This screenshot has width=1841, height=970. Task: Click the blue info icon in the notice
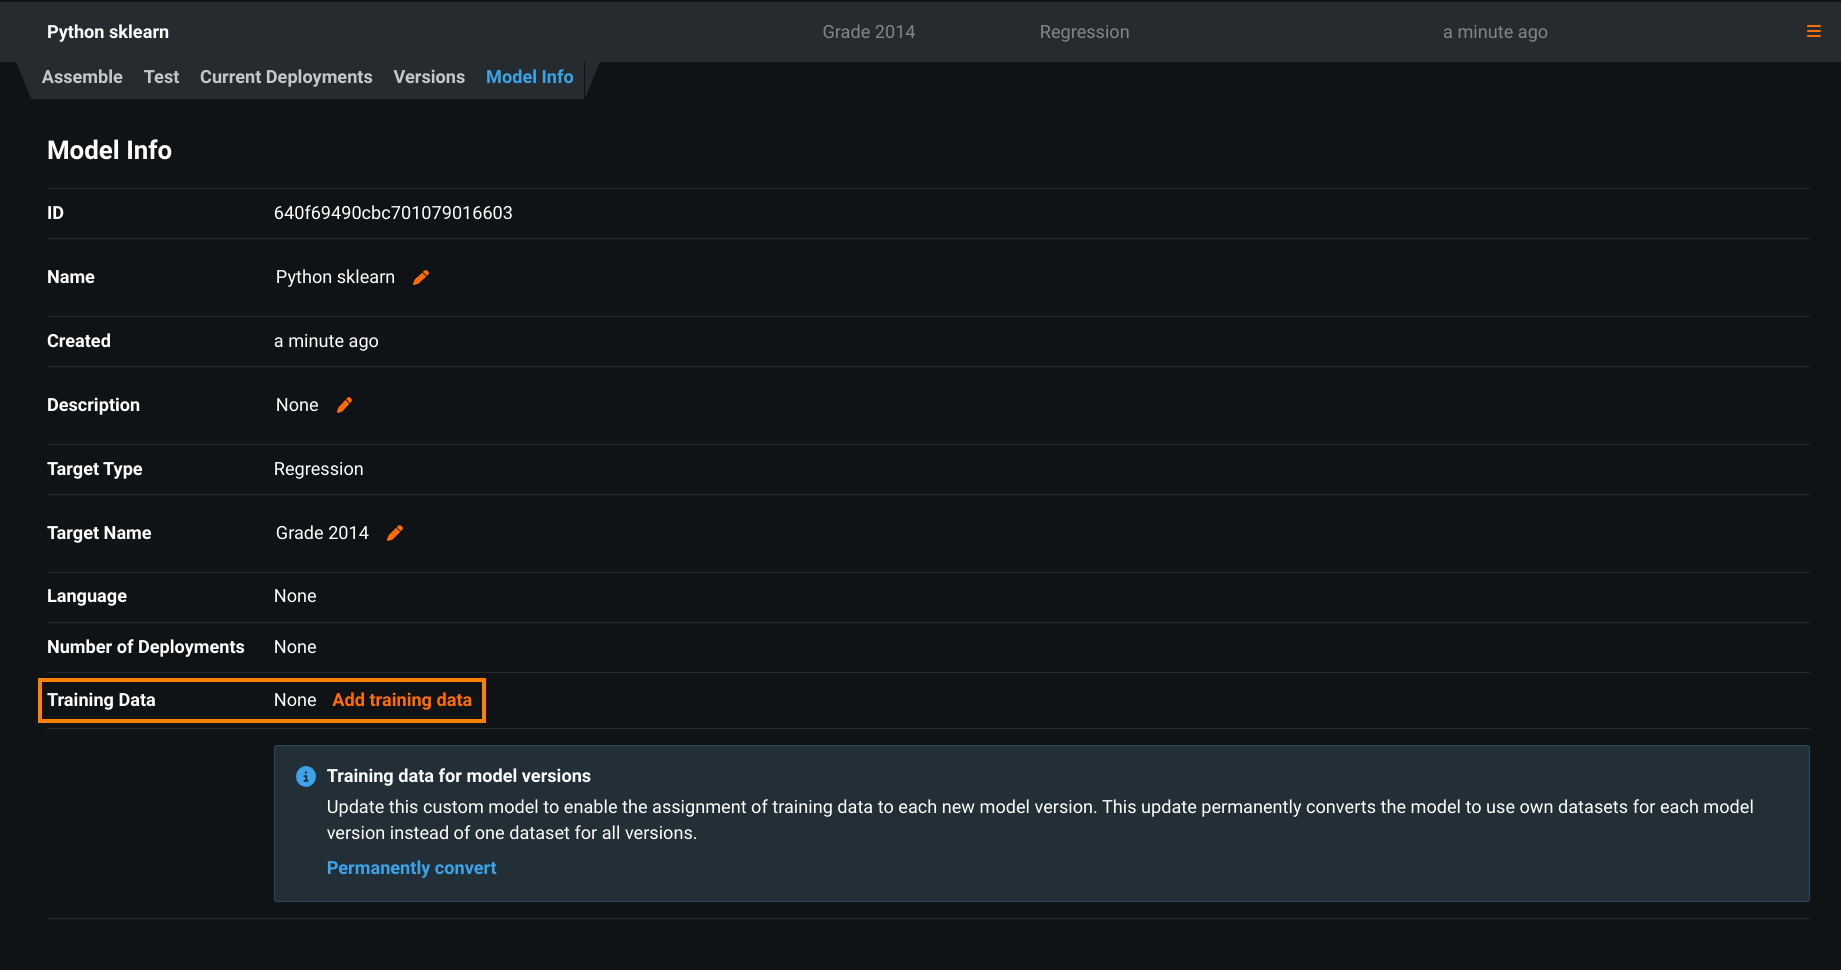point(306,777)
